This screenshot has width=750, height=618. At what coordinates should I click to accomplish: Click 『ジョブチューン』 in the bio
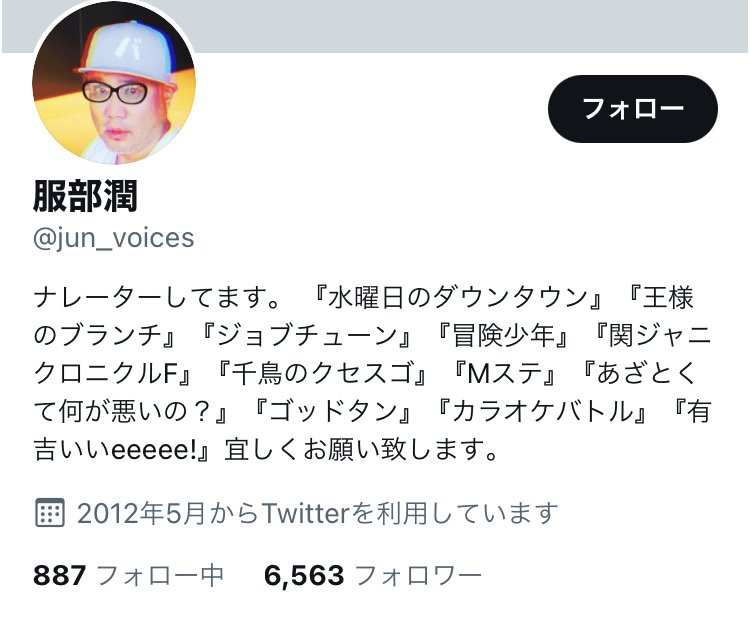(x=304, y=335)
